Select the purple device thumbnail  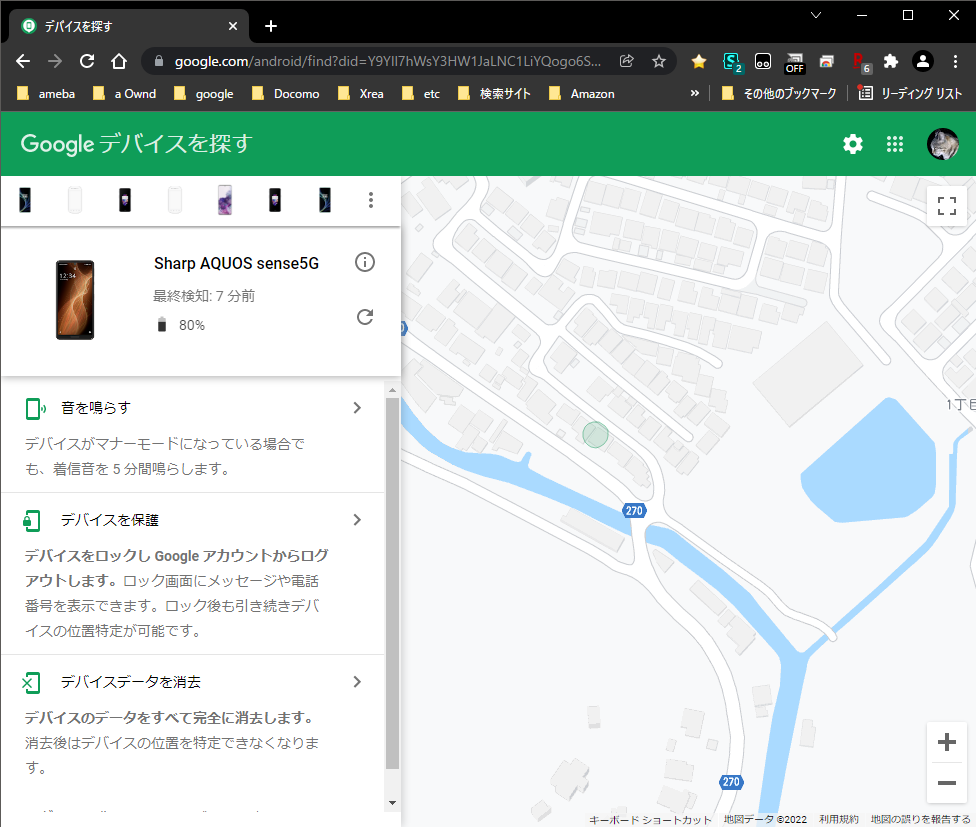coord(225,200)
